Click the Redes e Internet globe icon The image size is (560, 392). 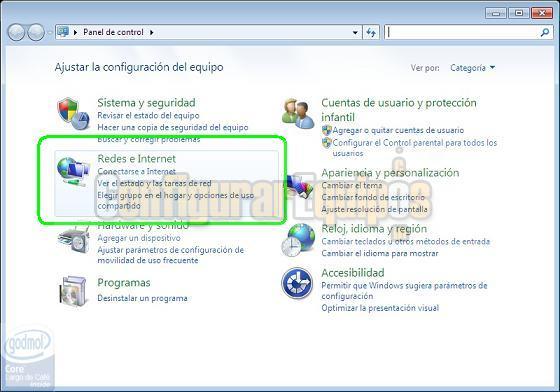click(73, 172)
